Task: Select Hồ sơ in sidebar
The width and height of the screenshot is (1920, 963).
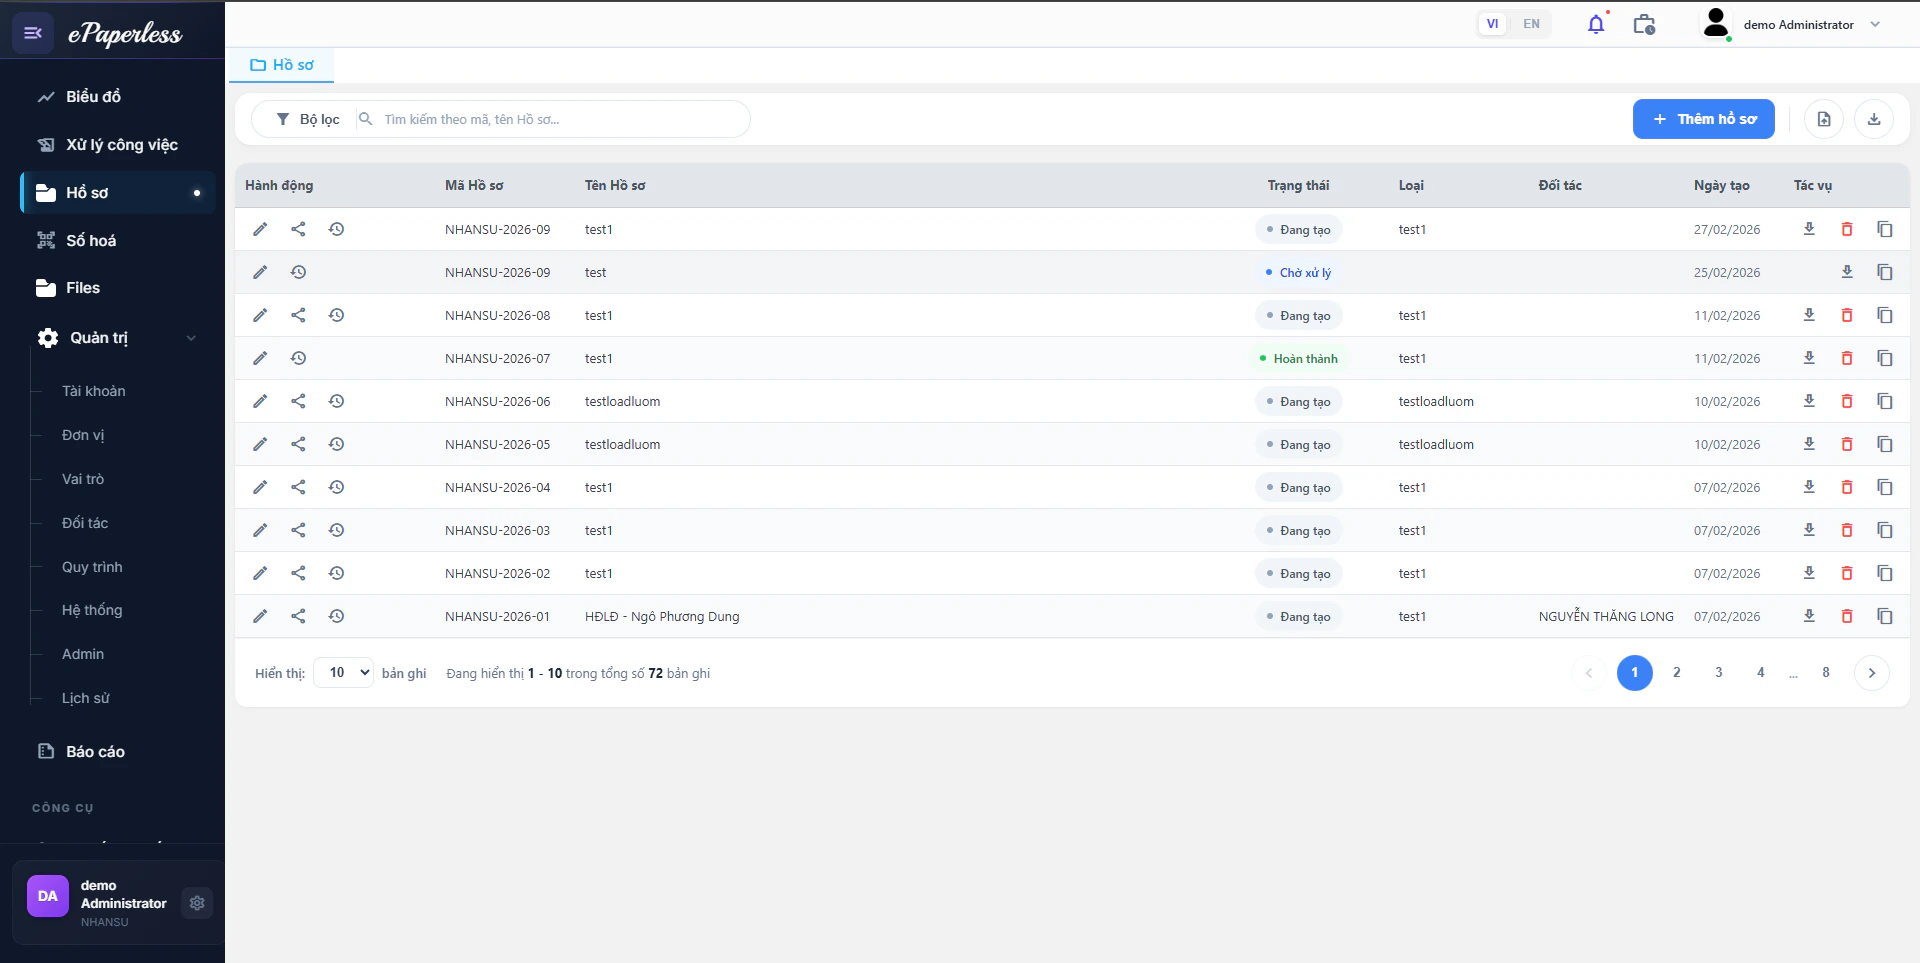Action: tap(118, 192)
